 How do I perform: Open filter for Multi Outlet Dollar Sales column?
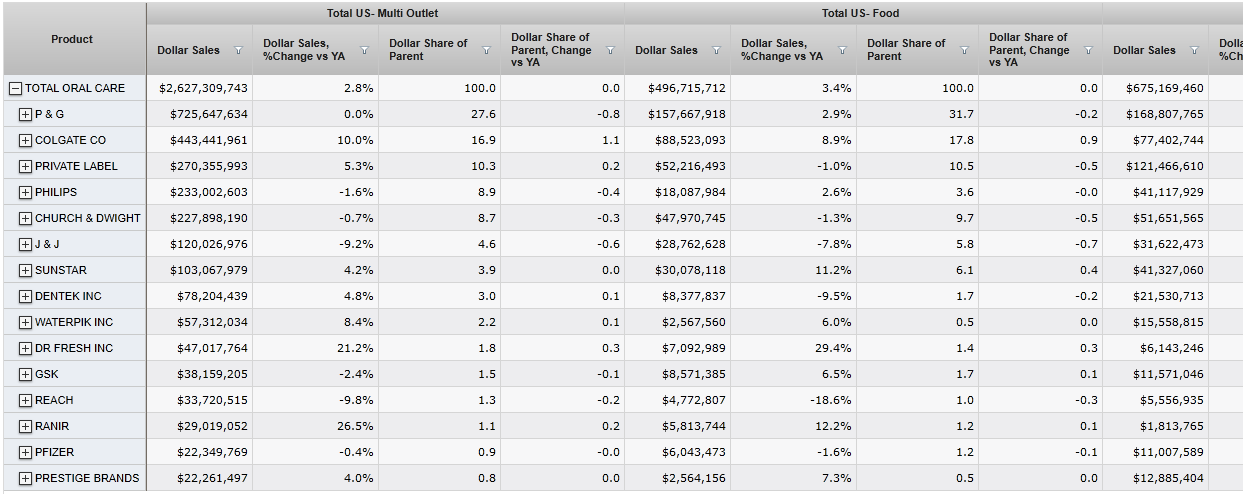point(238,50)
